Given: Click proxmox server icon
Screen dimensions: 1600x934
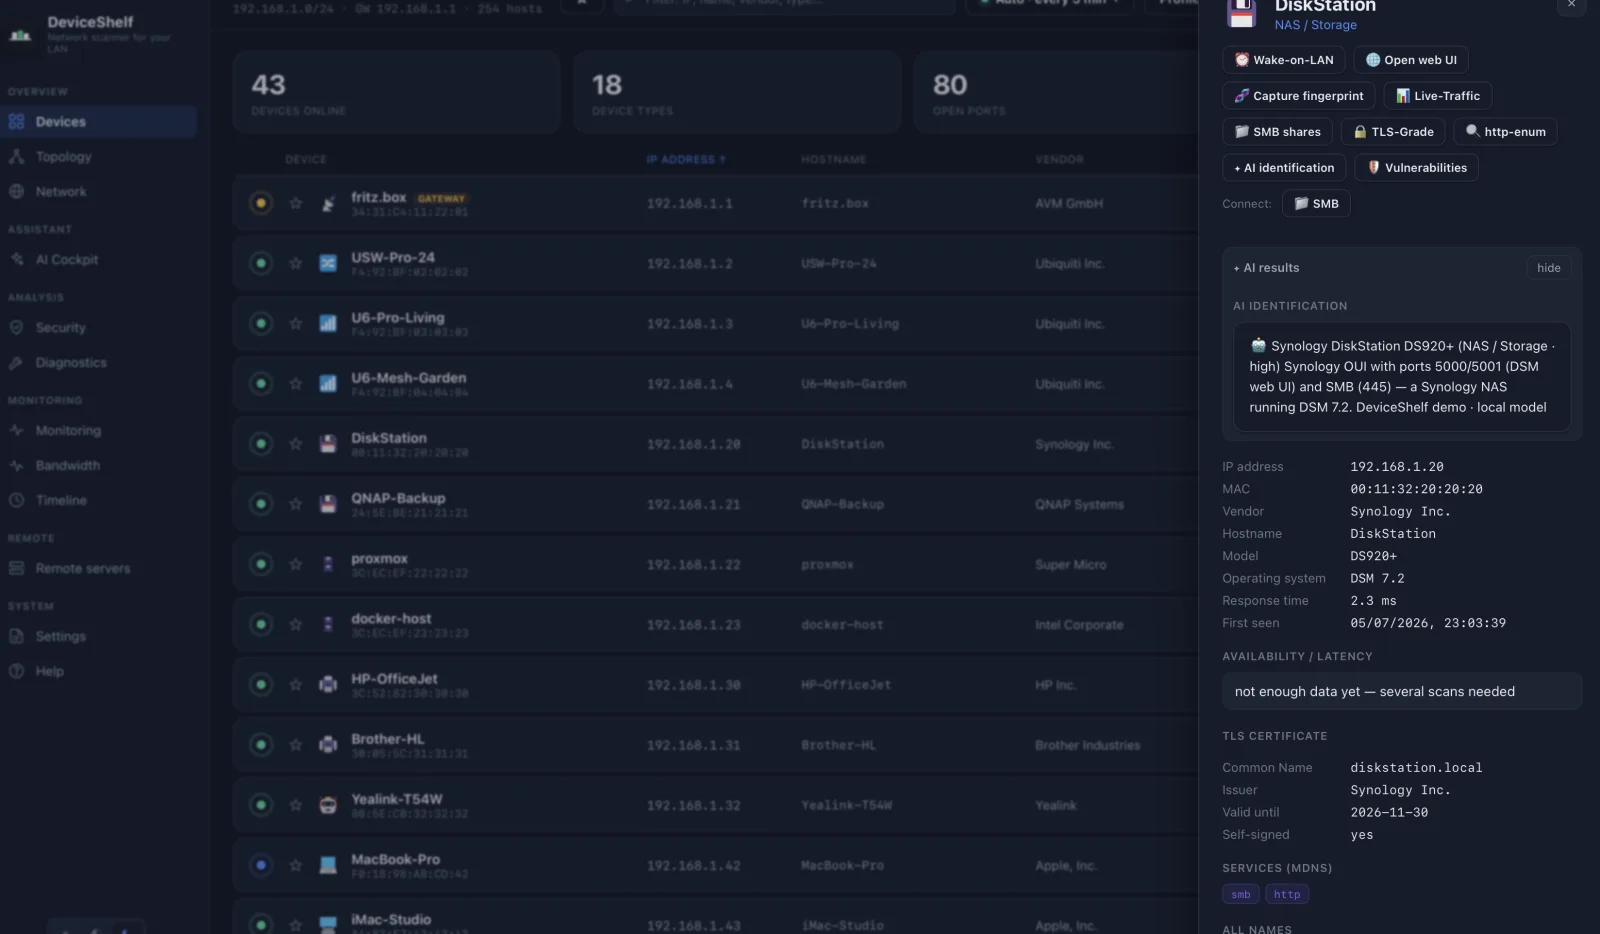Looking at the screenshot, I should click(x=328, y=565).
